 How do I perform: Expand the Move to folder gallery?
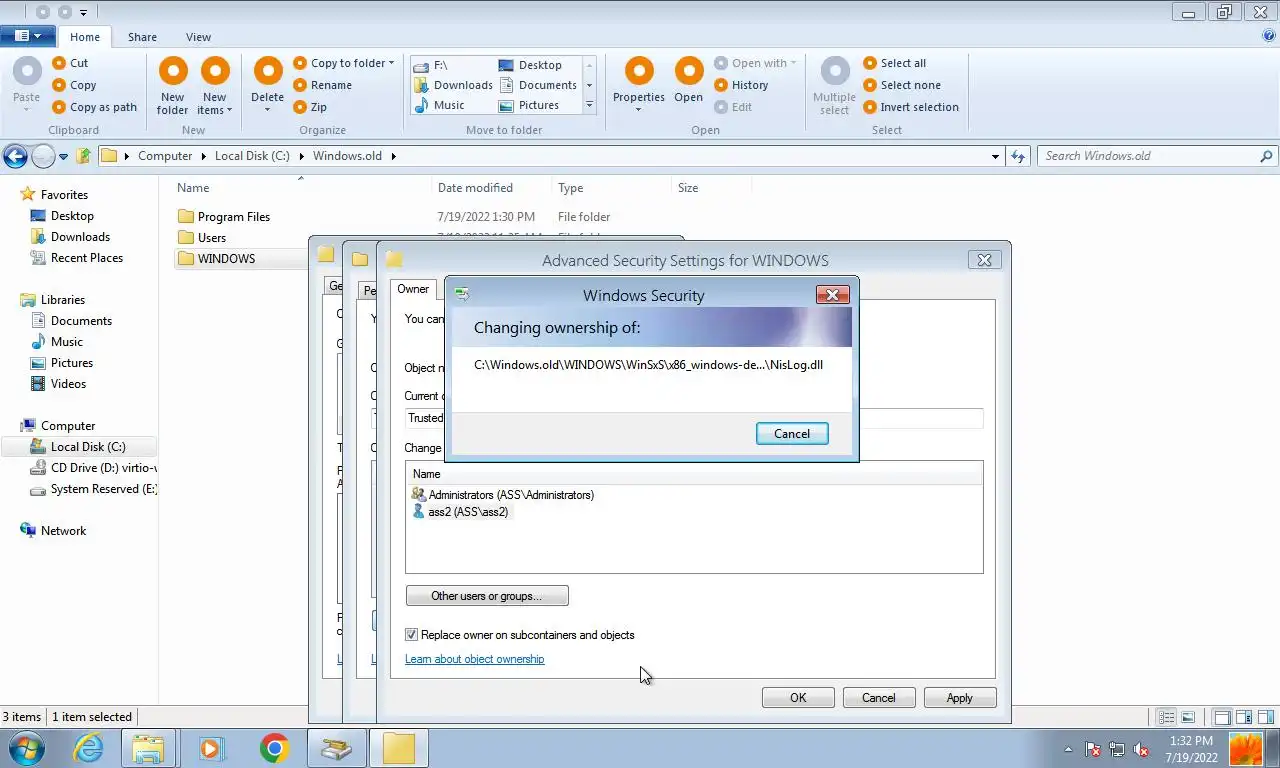[x=589, y=105]
